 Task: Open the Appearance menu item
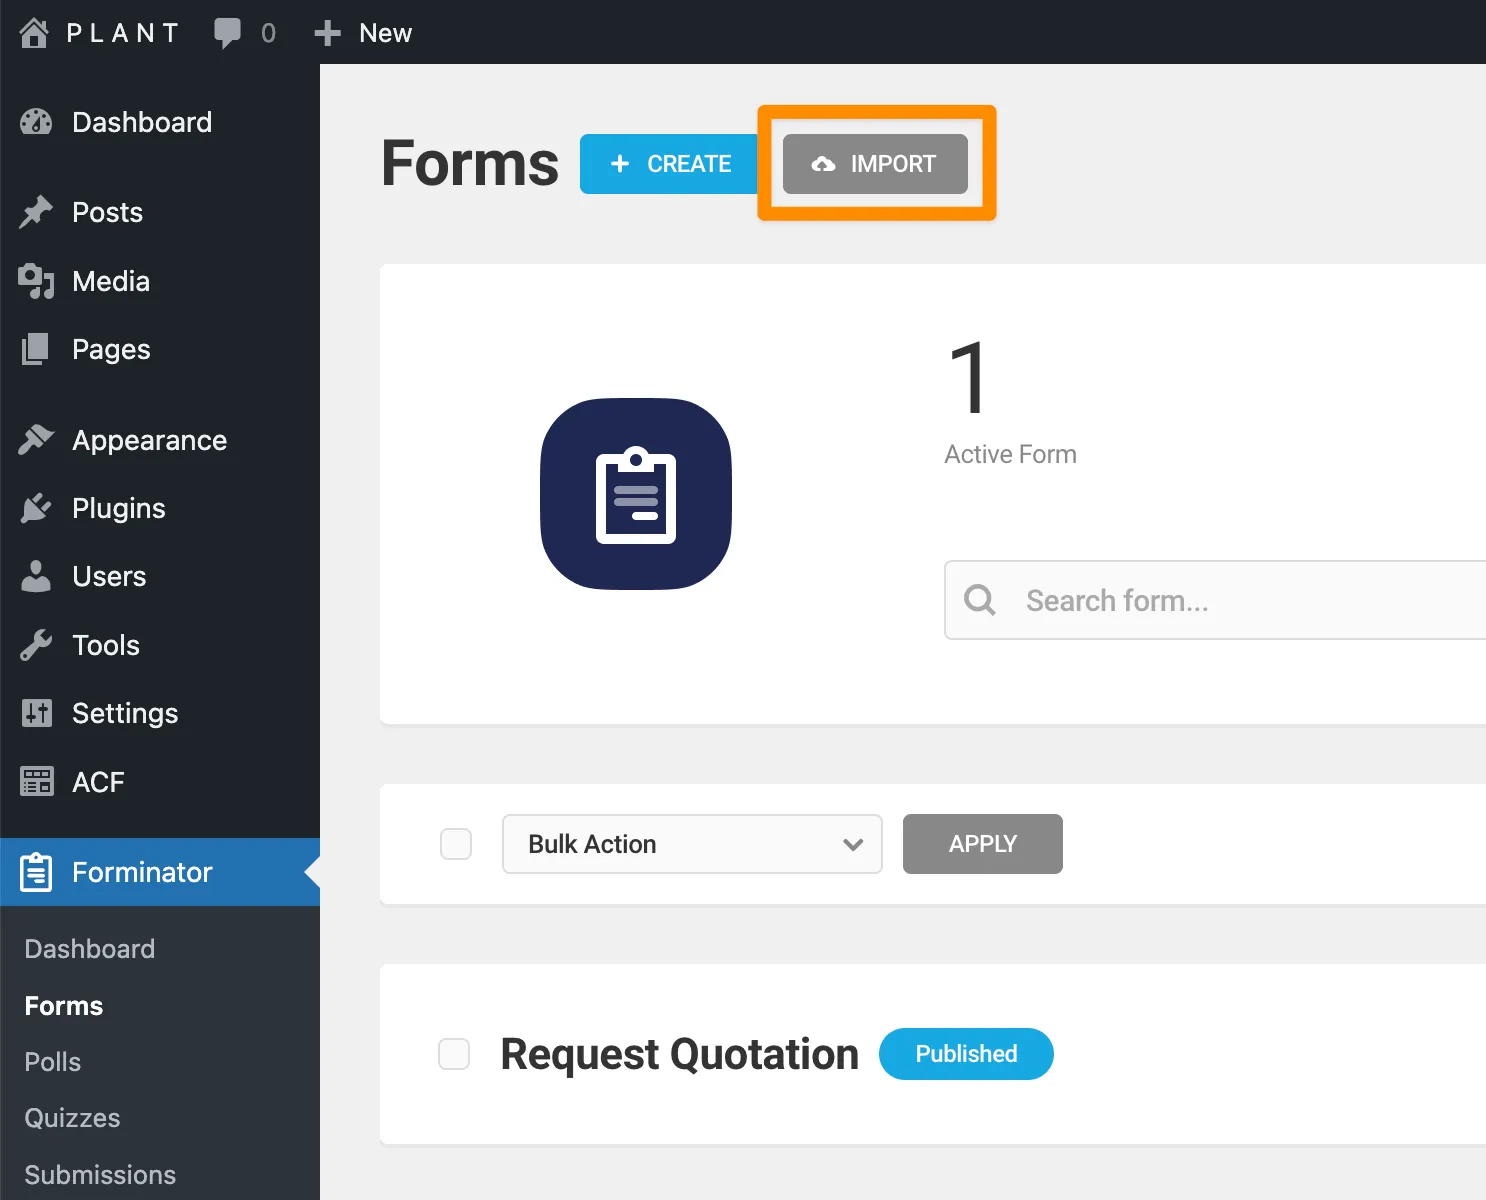coord(149,440)
